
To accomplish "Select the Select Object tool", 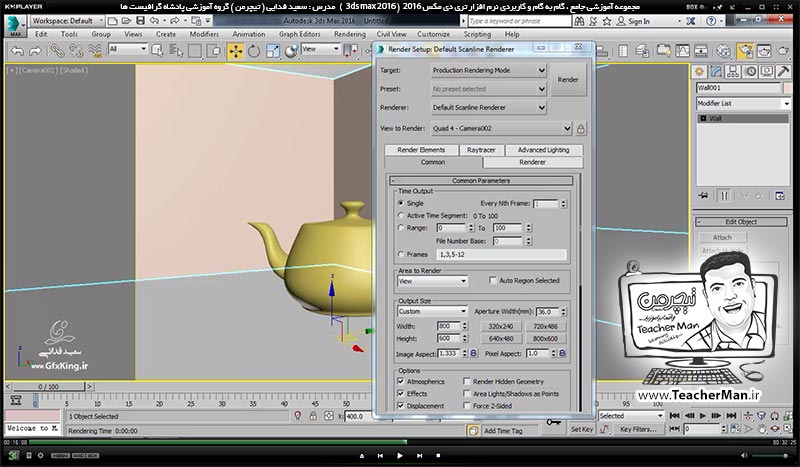I will point(157,51).
